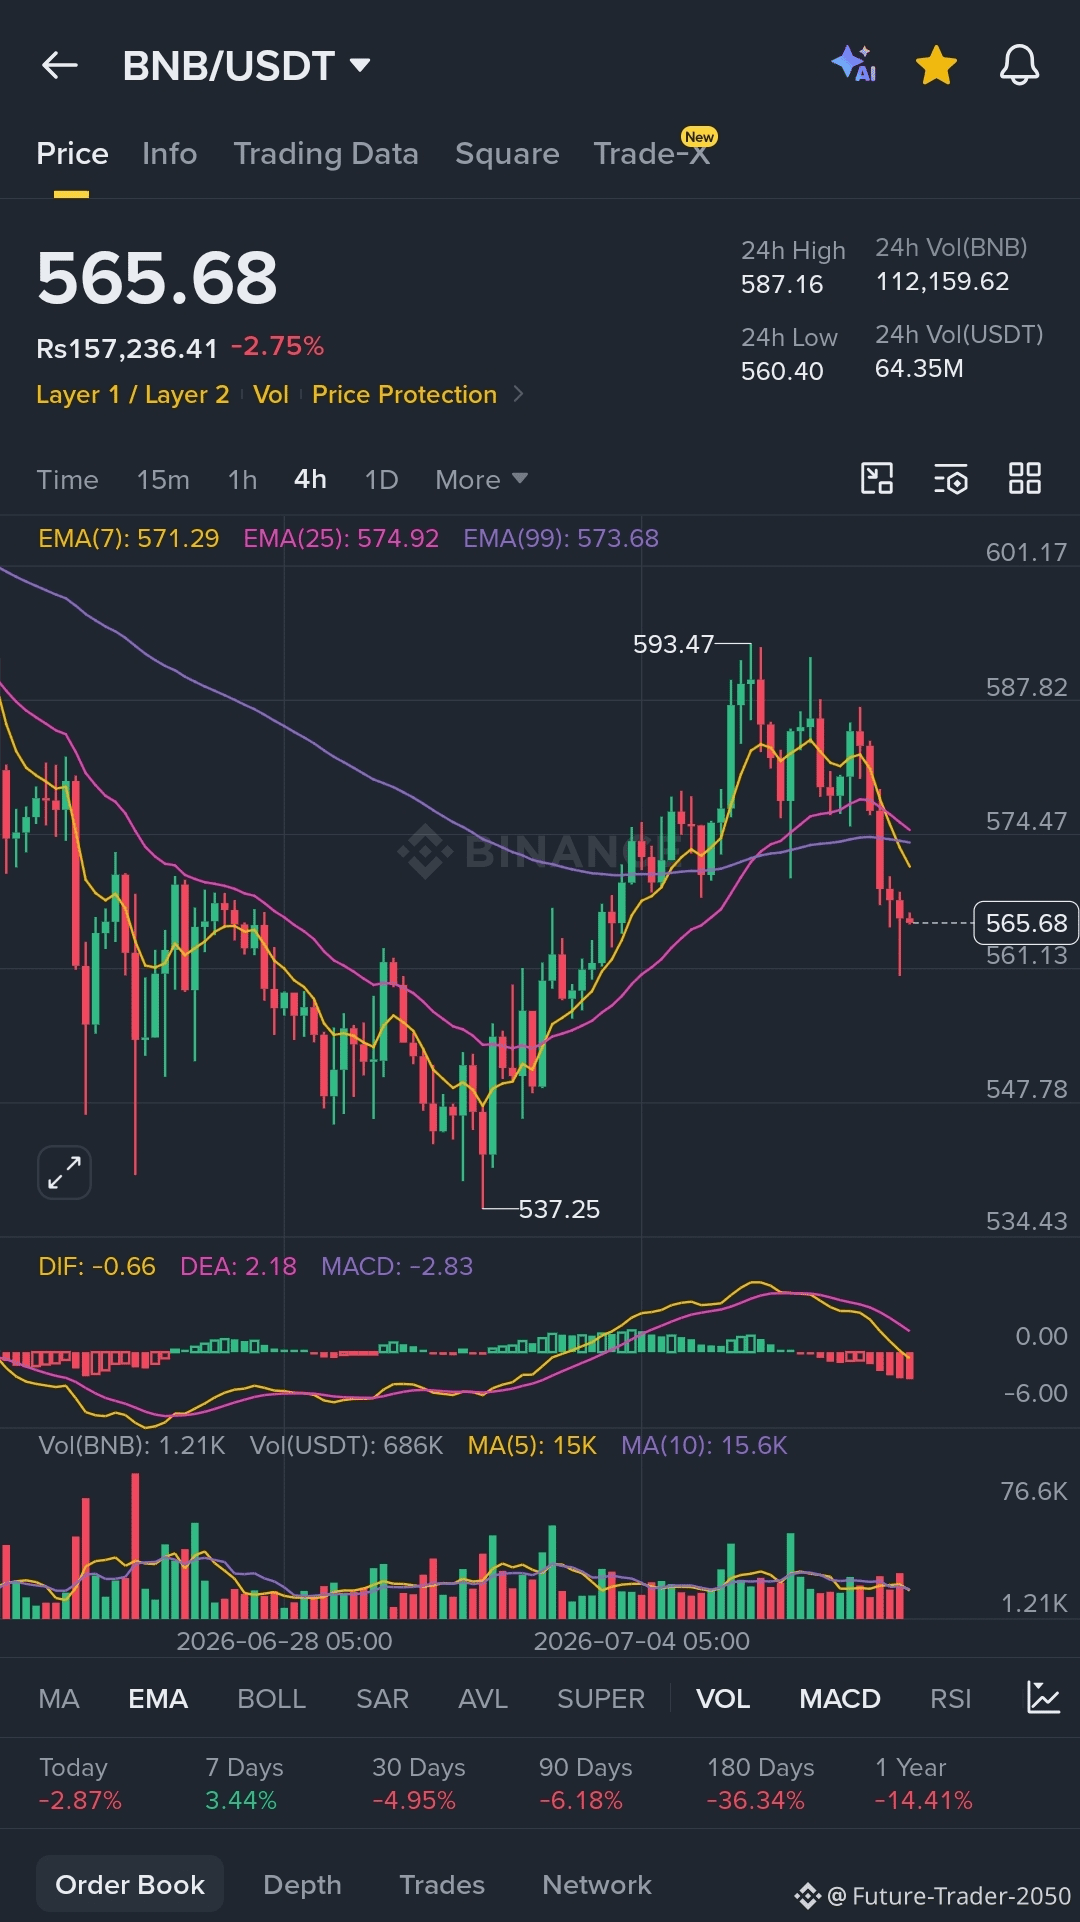Expand the Price Protection tags chevron
Viewport: 1080px width, 1922px height.
[518, 394]
